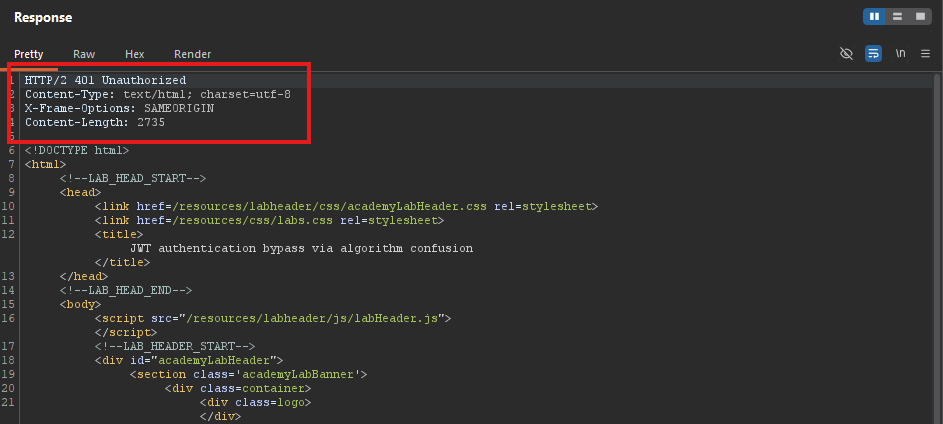
Task: Click the academyLabHeader.css link line
Action: pyautogui.click(x=346, y=206)
